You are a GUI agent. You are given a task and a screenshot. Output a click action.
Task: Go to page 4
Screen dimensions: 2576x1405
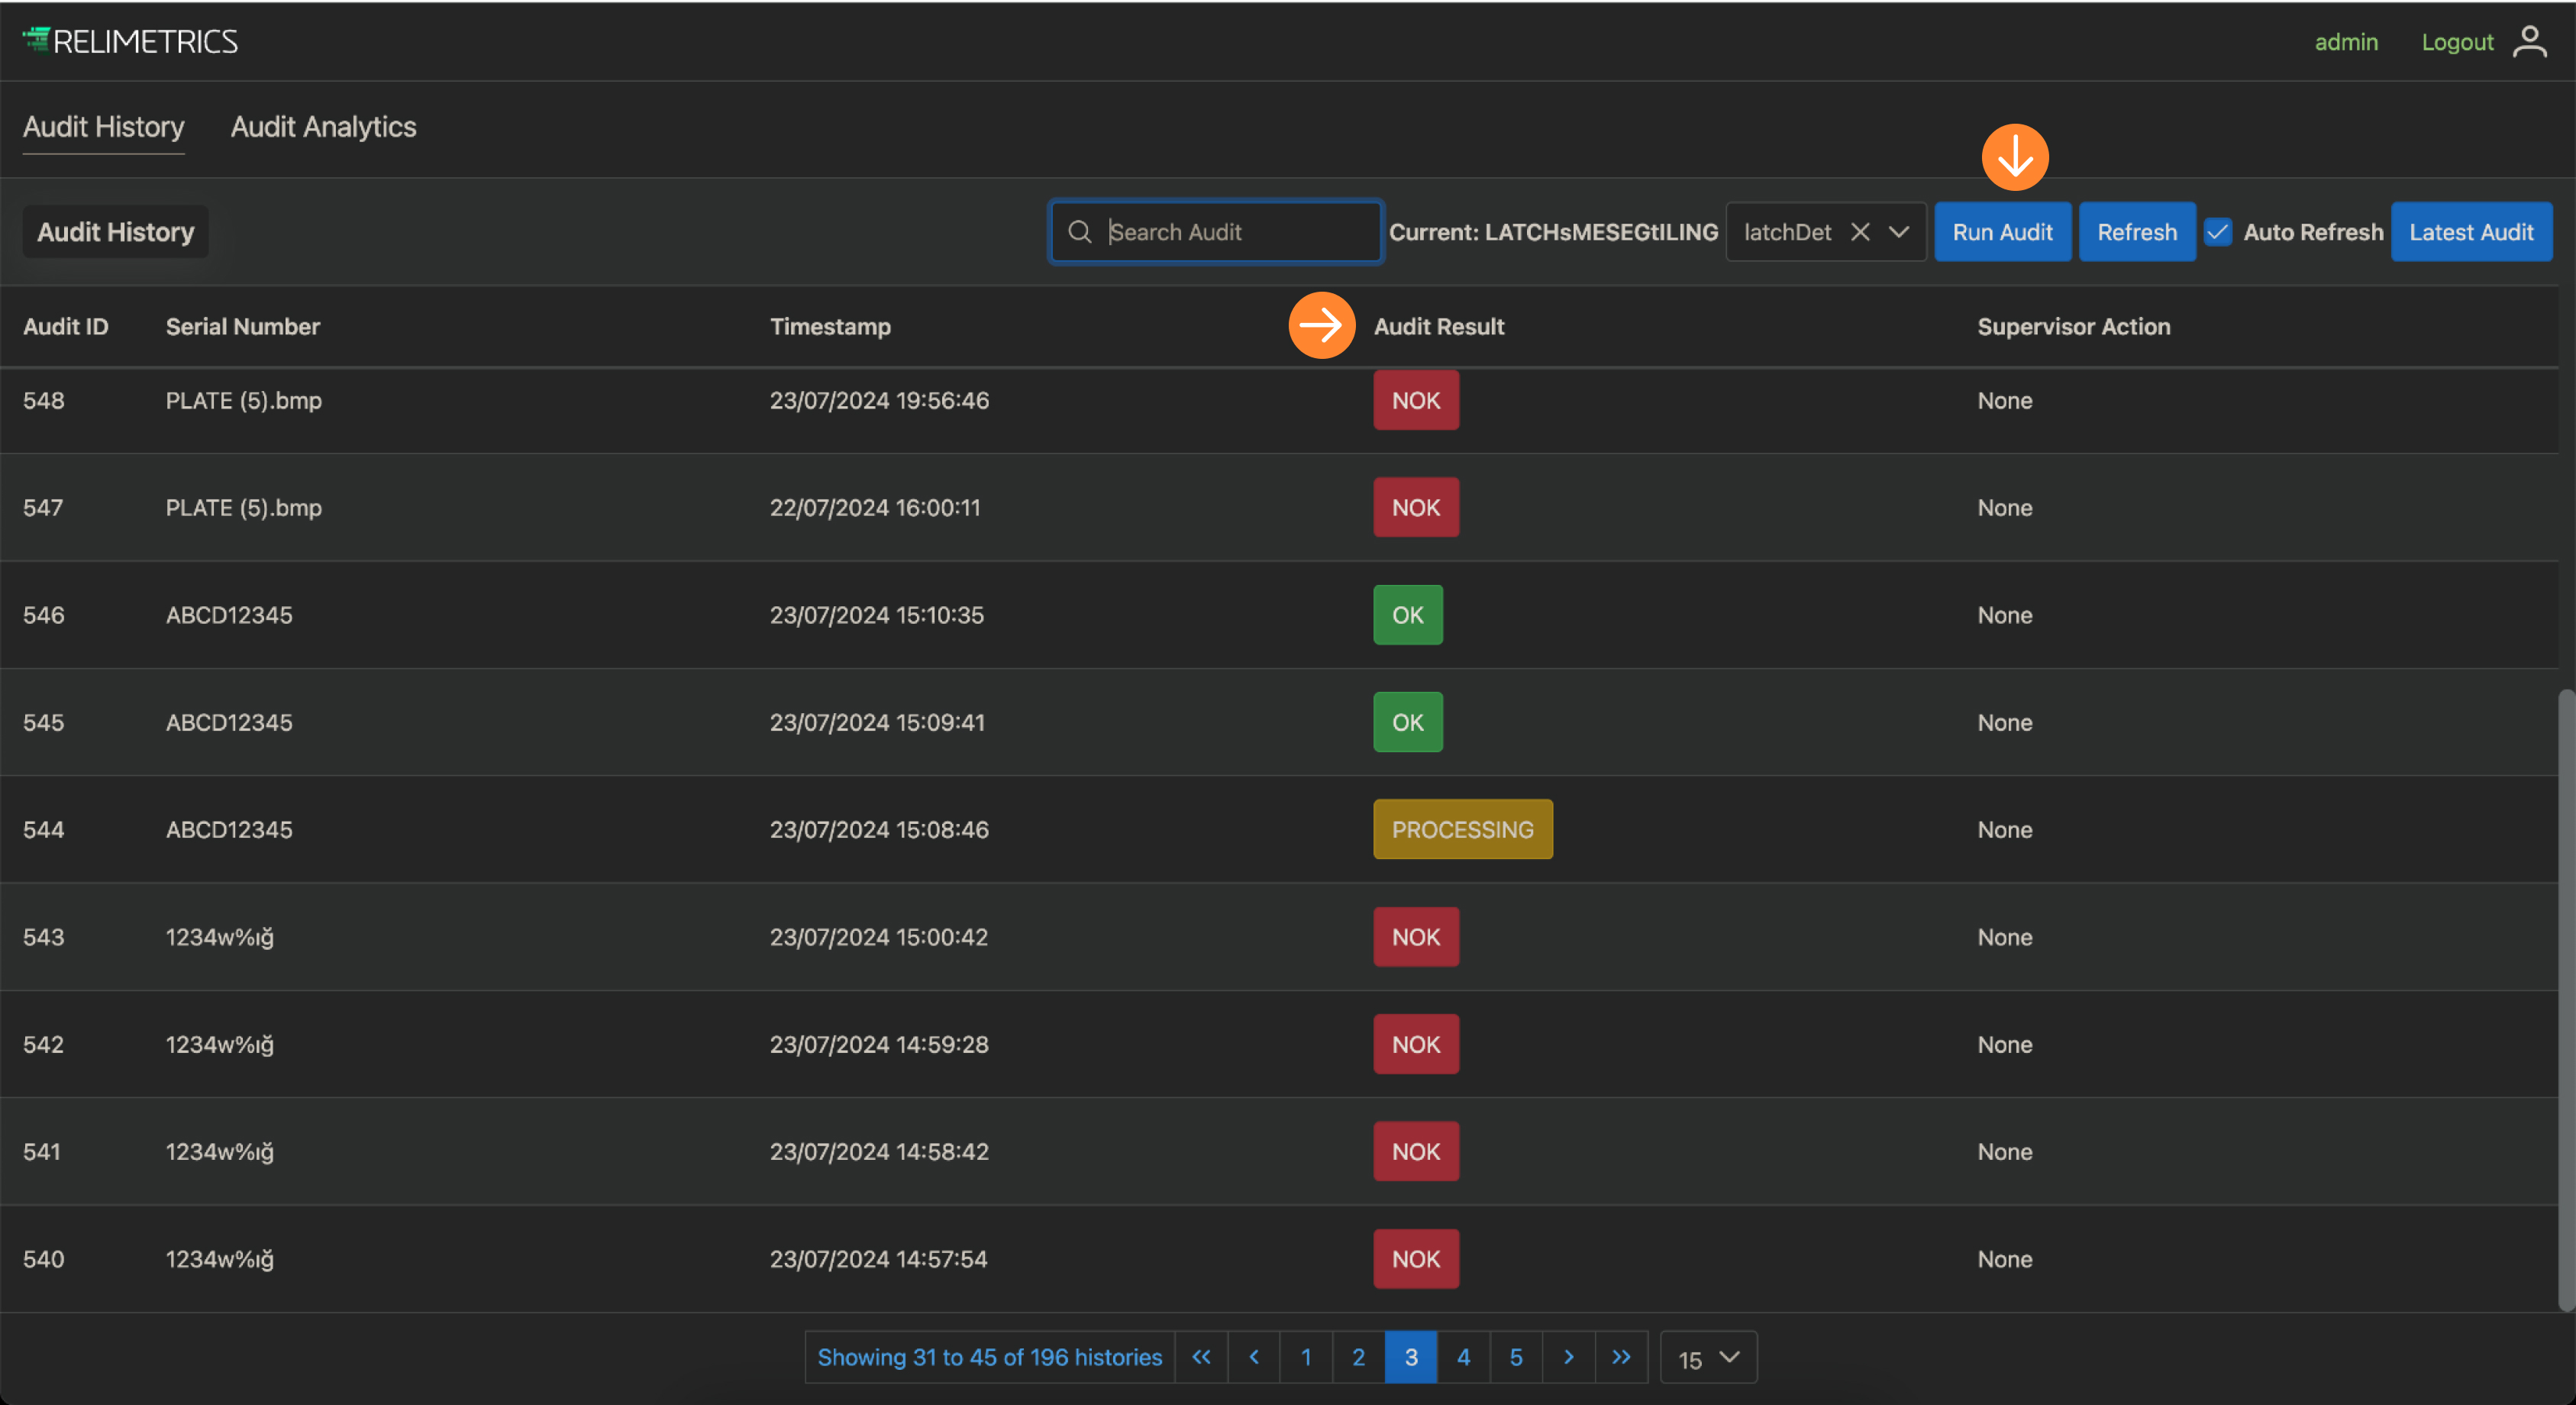coord(1464,1357)
